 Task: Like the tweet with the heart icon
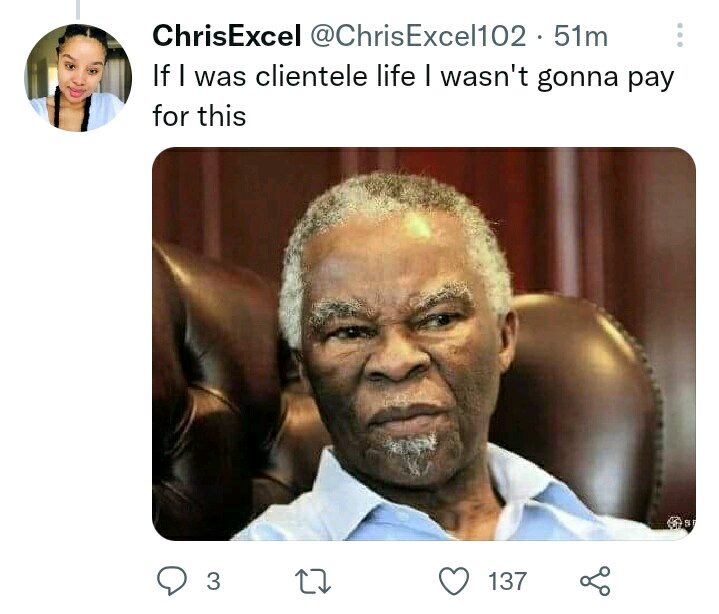click(x=454, y=581)
